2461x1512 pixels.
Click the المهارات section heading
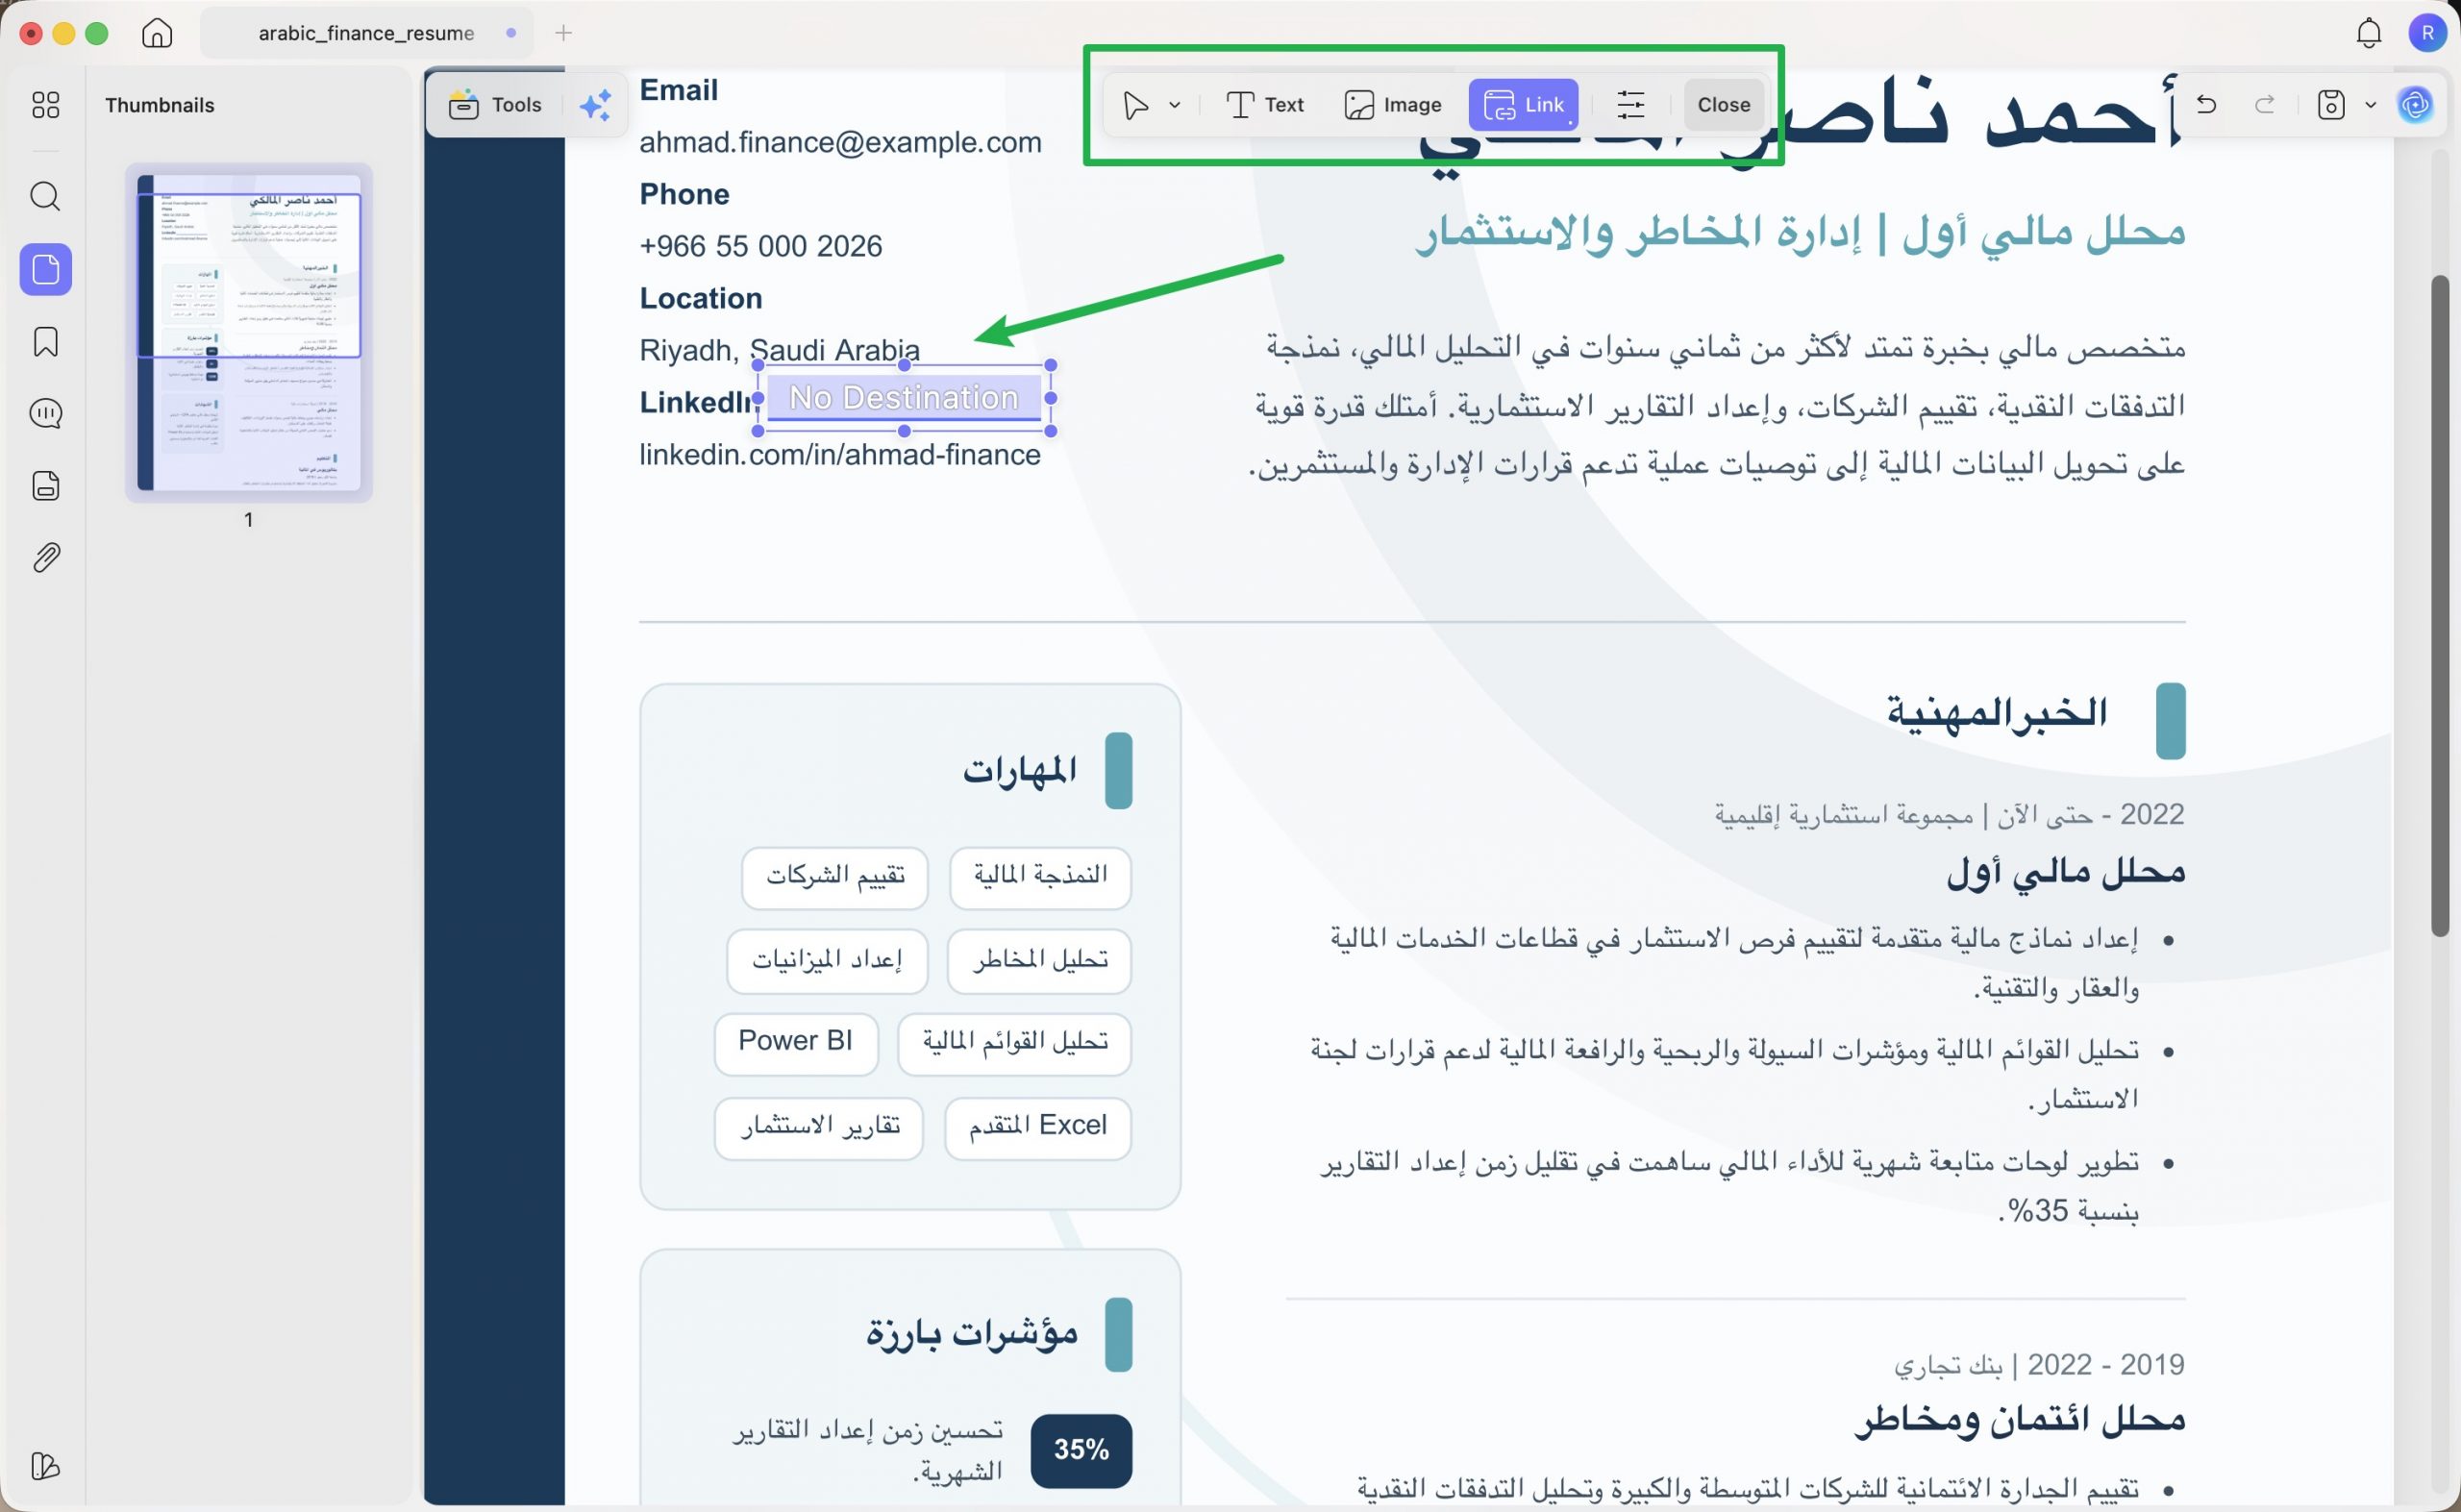click(1020, 771)
